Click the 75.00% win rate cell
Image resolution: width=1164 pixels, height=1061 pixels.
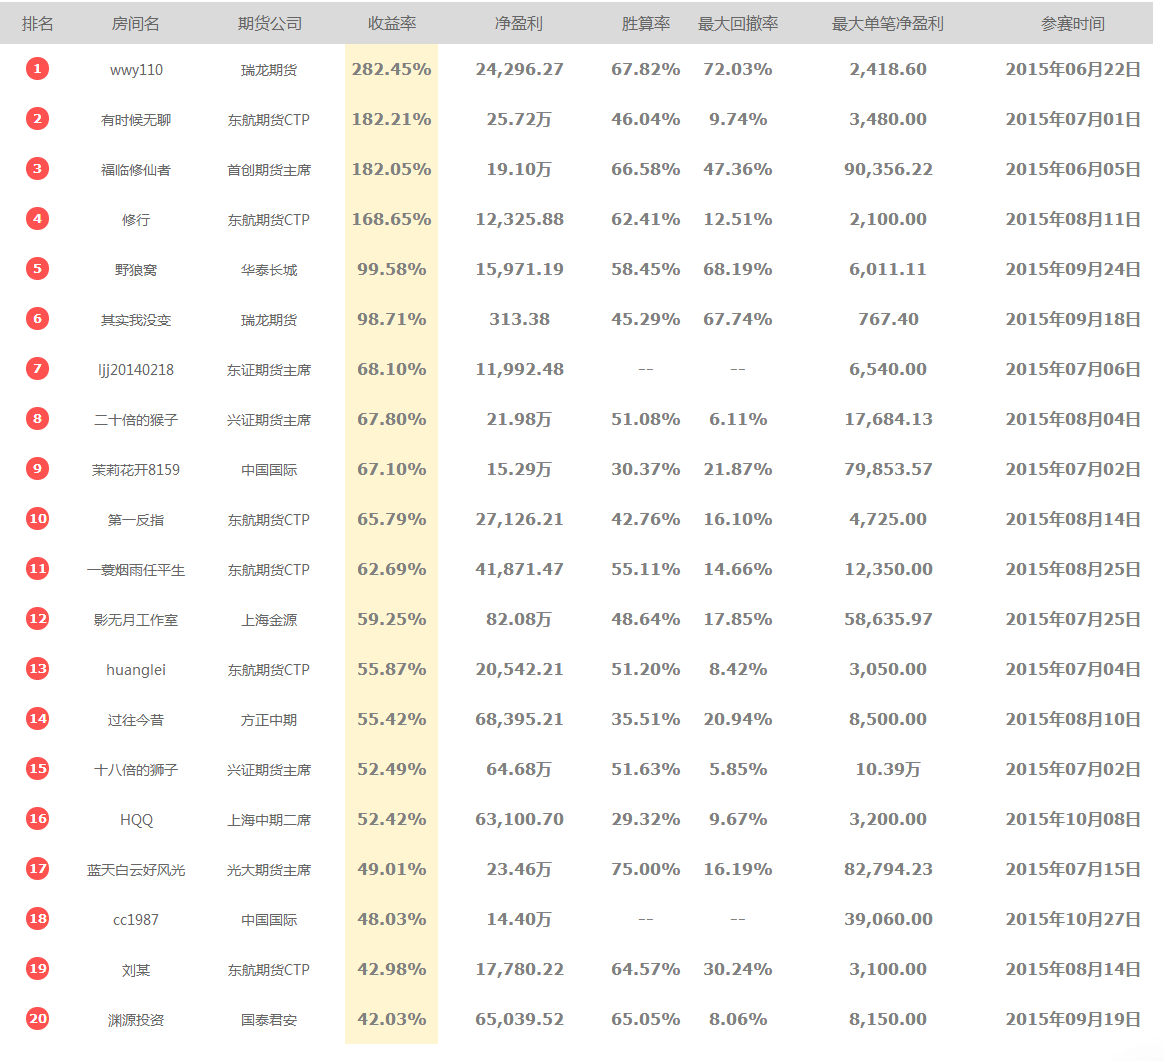pyautogui.click(x=646, y=869)
